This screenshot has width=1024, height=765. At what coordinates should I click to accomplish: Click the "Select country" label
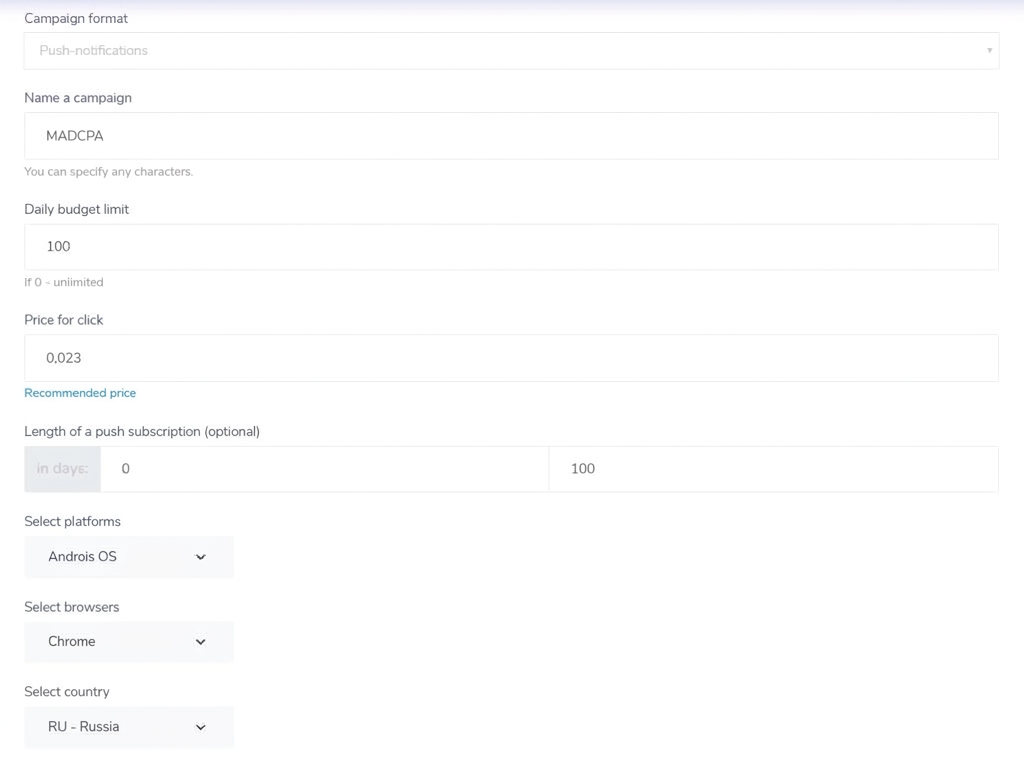67,692
